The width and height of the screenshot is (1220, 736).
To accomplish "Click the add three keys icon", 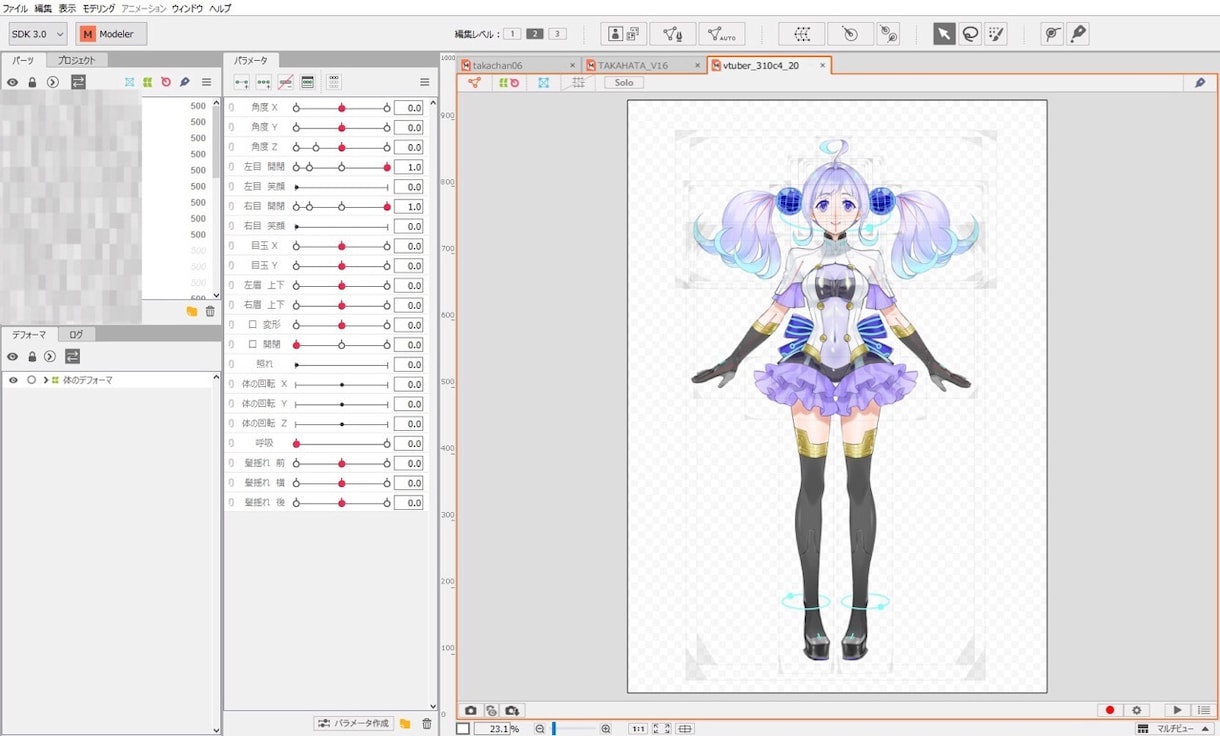I will click(x=263, y=82).
